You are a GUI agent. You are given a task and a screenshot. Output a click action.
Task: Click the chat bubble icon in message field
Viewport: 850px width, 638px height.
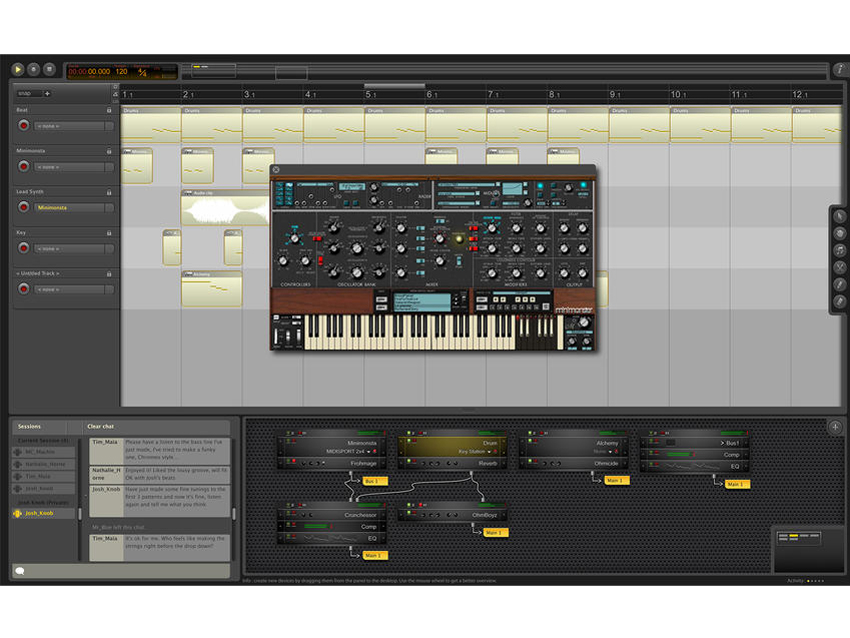click(x=20, y=571)
